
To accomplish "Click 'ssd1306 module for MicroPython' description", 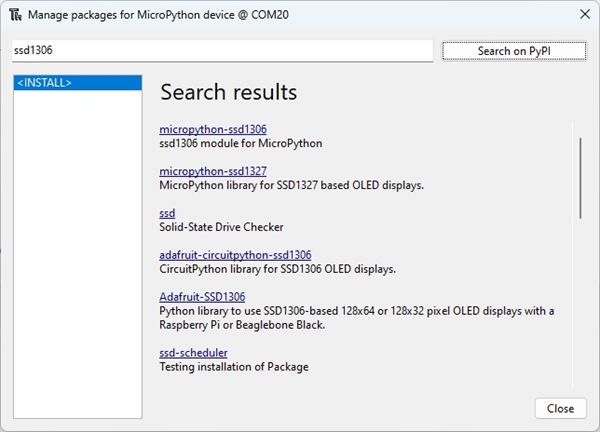I will [241, 143].
